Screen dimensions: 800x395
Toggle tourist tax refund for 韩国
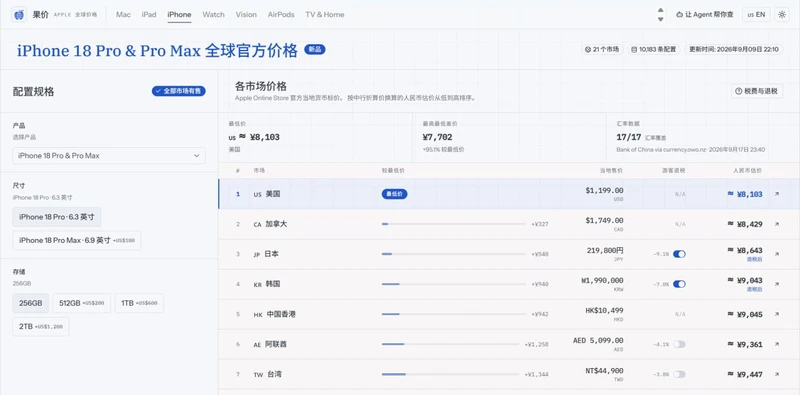679,284
